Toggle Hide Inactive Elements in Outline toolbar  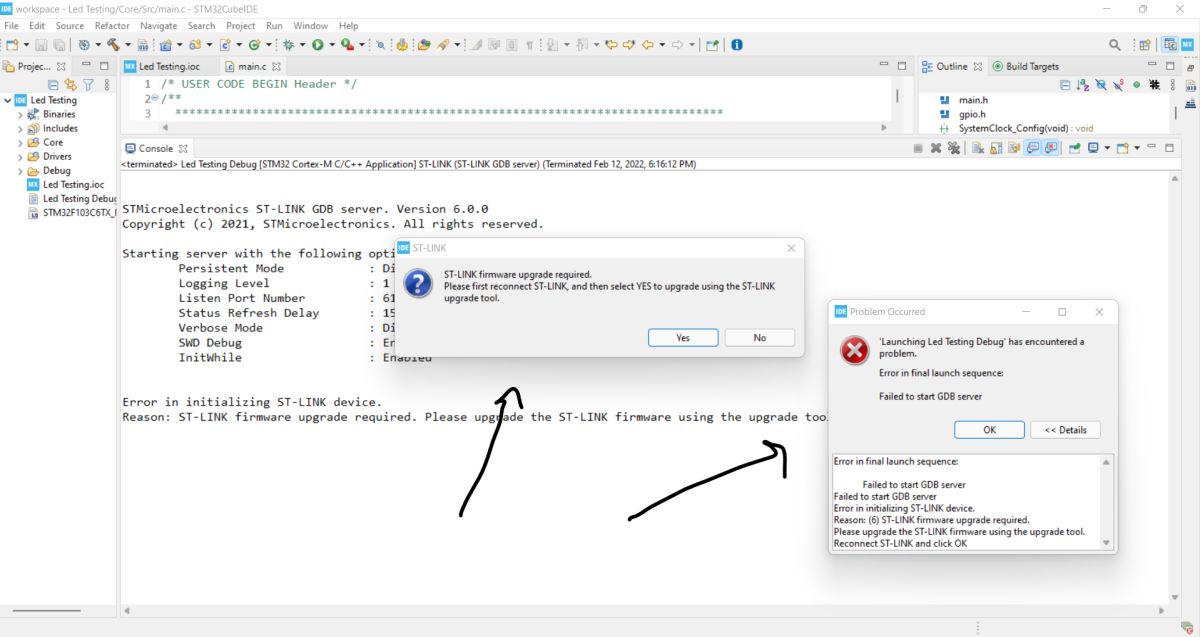click(1154, 85)
